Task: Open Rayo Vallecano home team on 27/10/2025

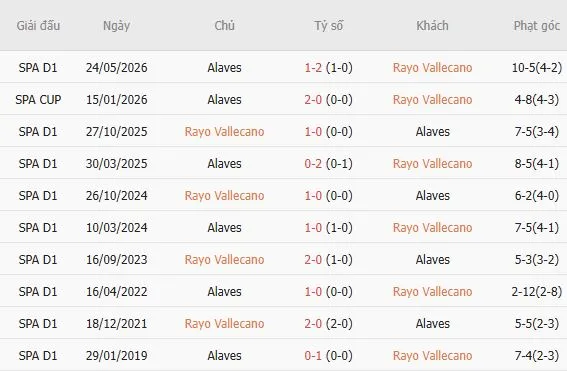Action: pos(224,132)
